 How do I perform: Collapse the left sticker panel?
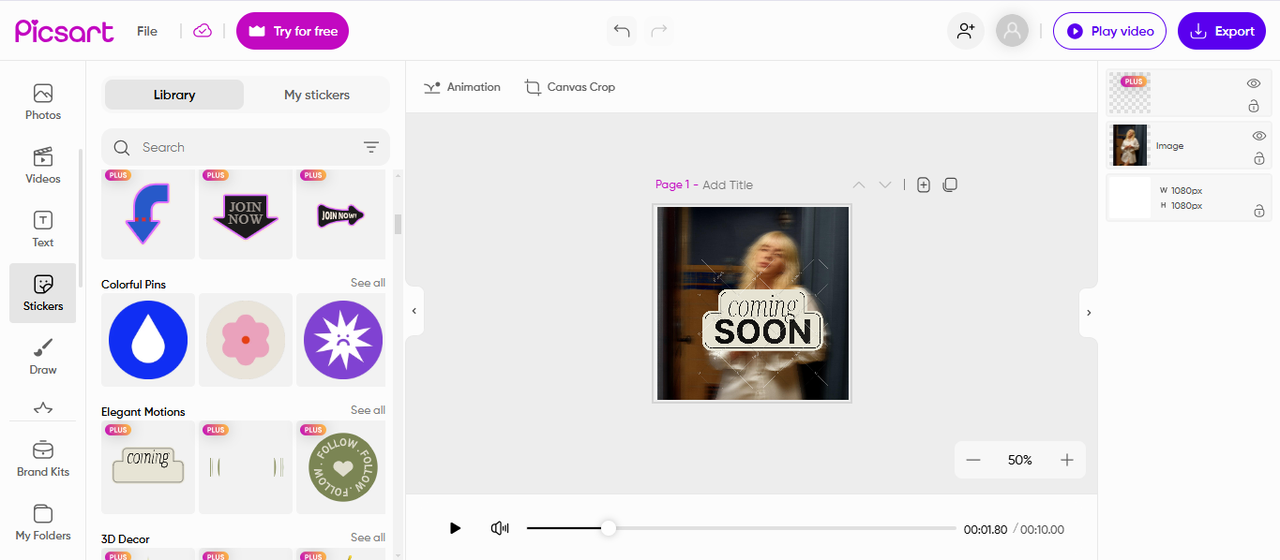tap(414, 311)
